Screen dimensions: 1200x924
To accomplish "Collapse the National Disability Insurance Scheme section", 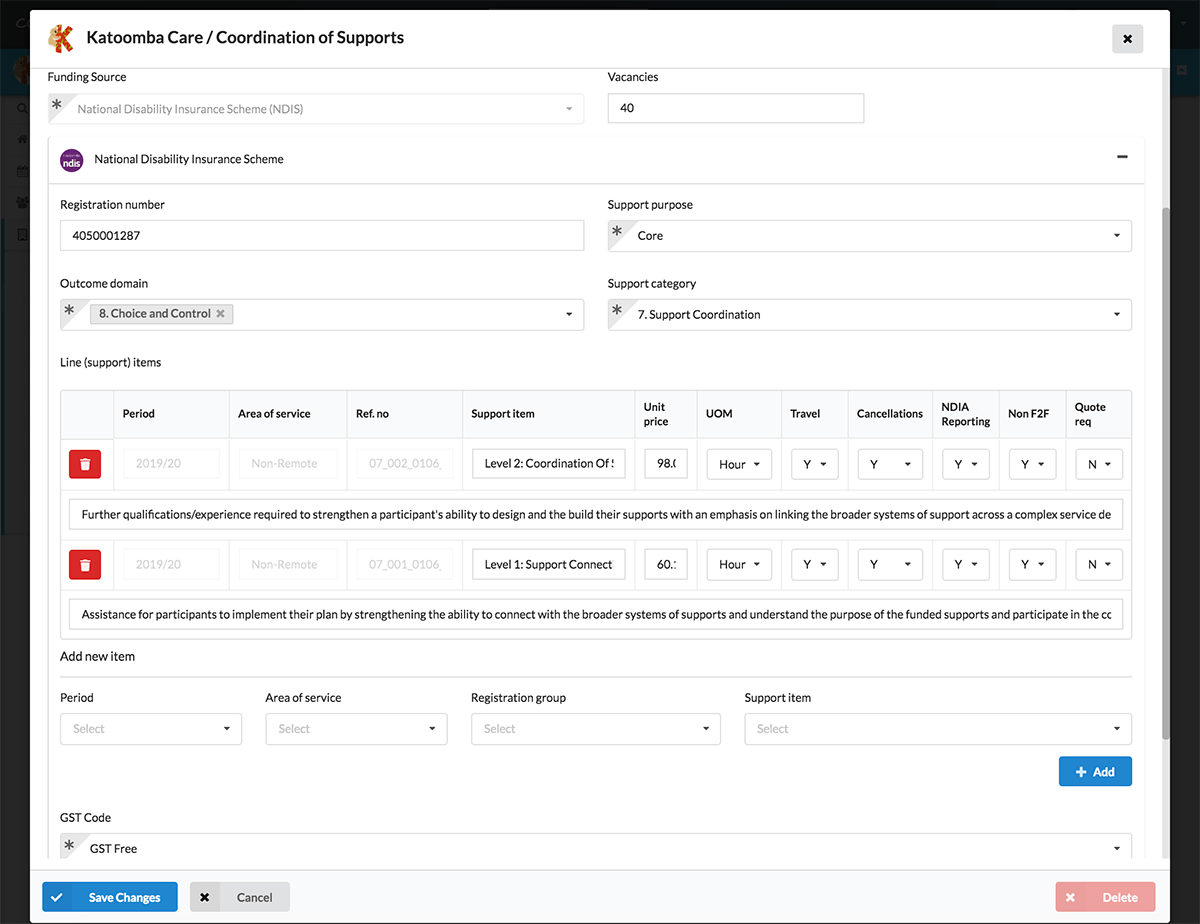I will click(x=1122, y=158).
